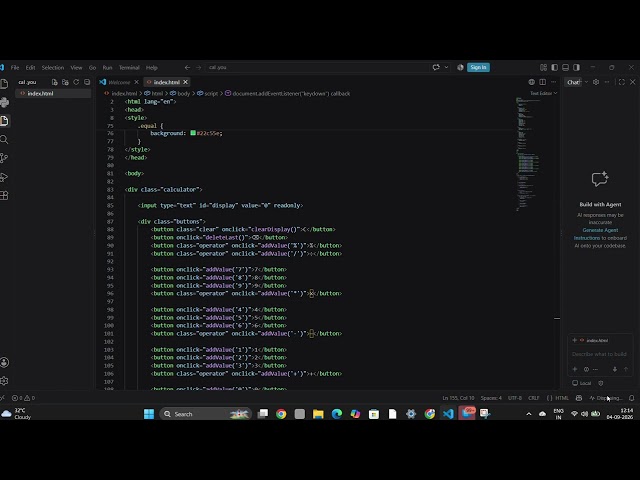Click the chat 'Describe what to build' input

599,354
